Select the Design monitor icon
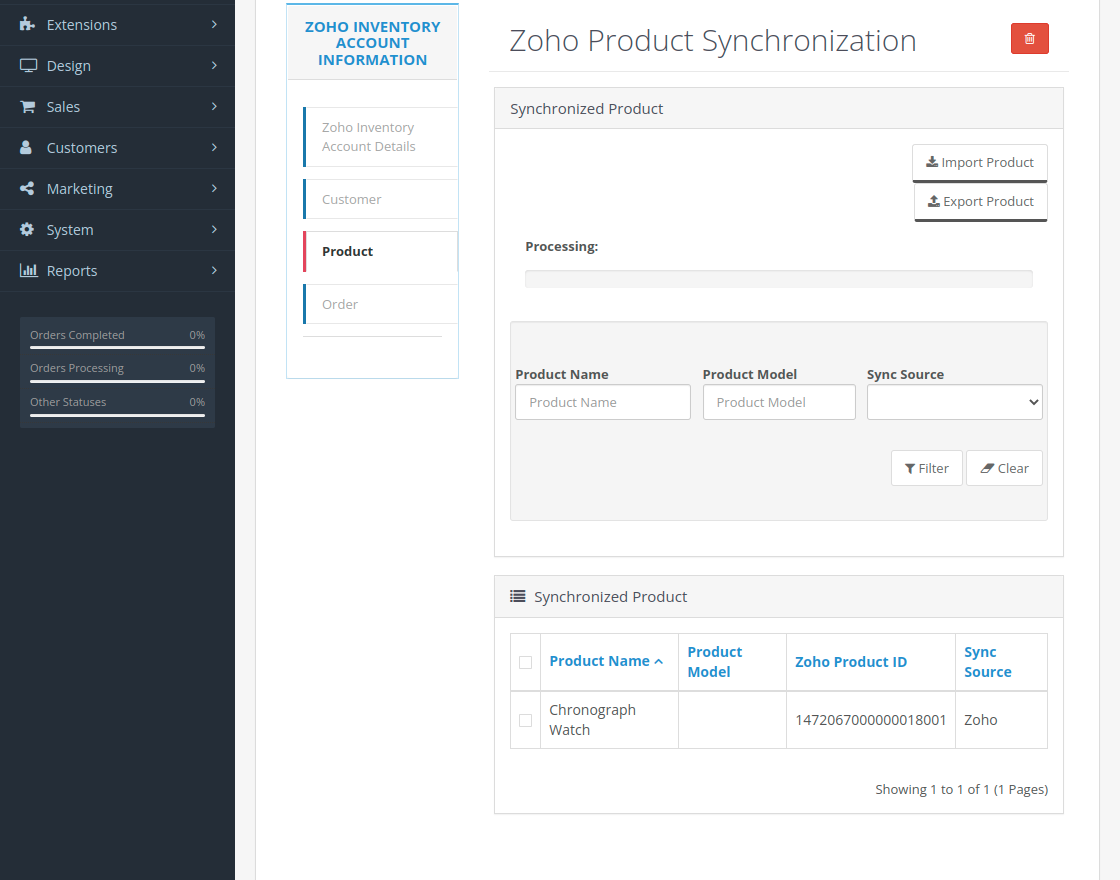This screenshot has width=1120, height=880. click(x=26, y=65)
